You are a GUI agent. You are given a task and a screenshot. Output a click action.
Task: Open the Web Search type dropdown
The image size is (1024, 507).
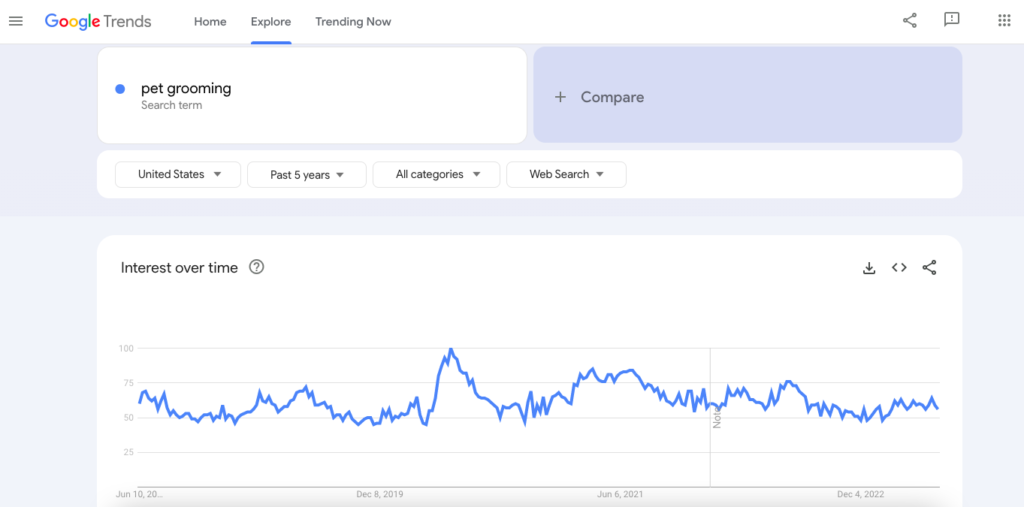[x=566, y=174]
